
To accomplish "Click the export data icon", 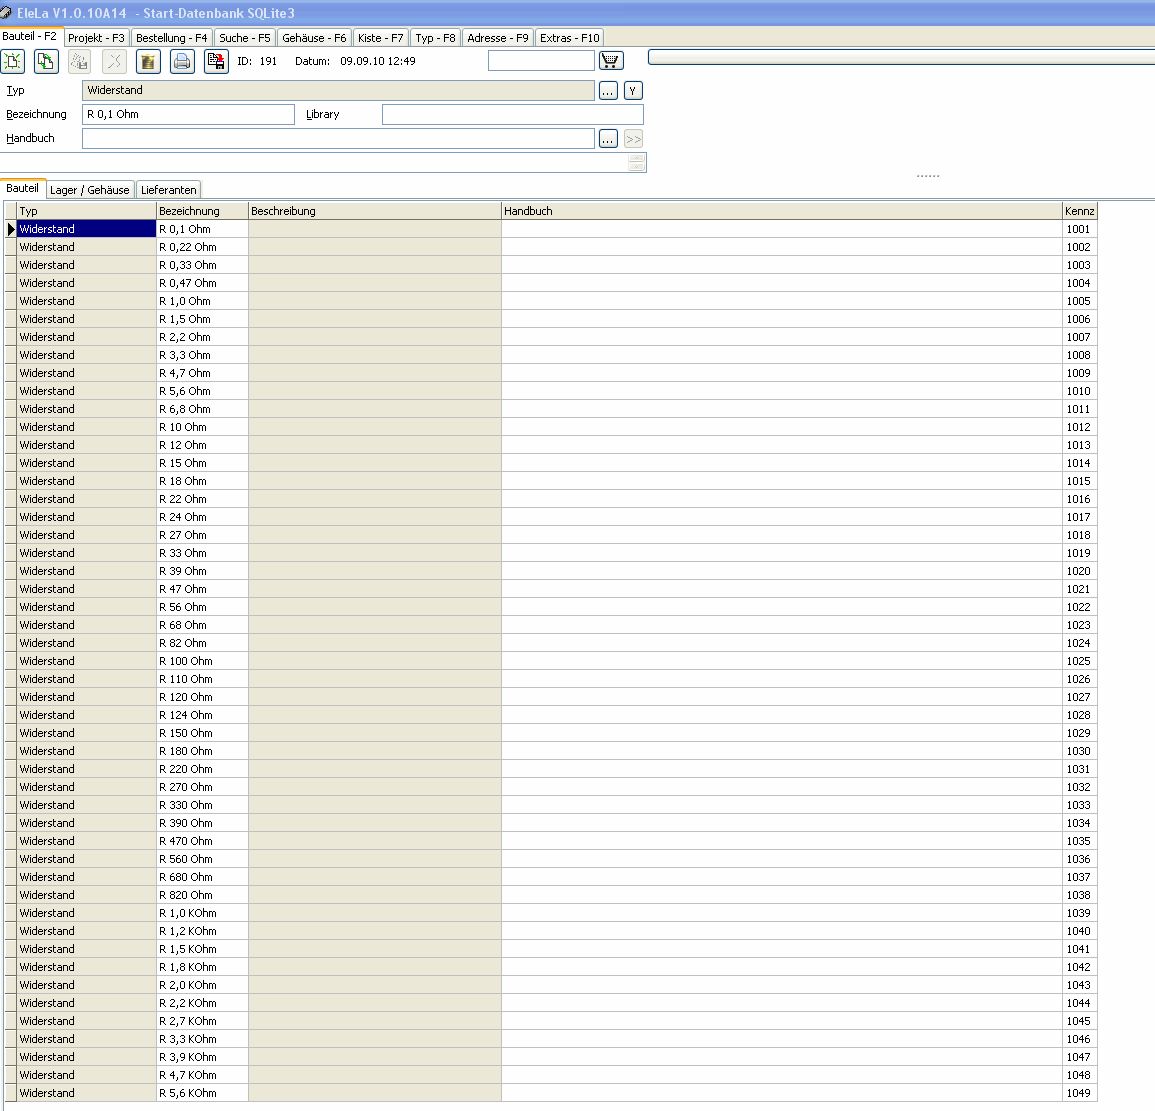I will tap(216, 61).
